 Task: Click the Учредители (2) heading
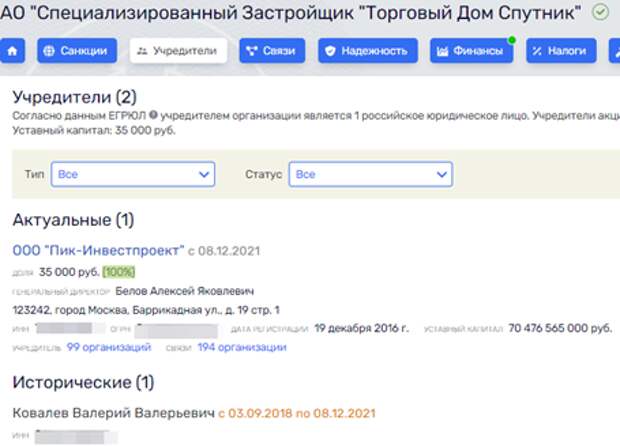click(x=75, y=97)
